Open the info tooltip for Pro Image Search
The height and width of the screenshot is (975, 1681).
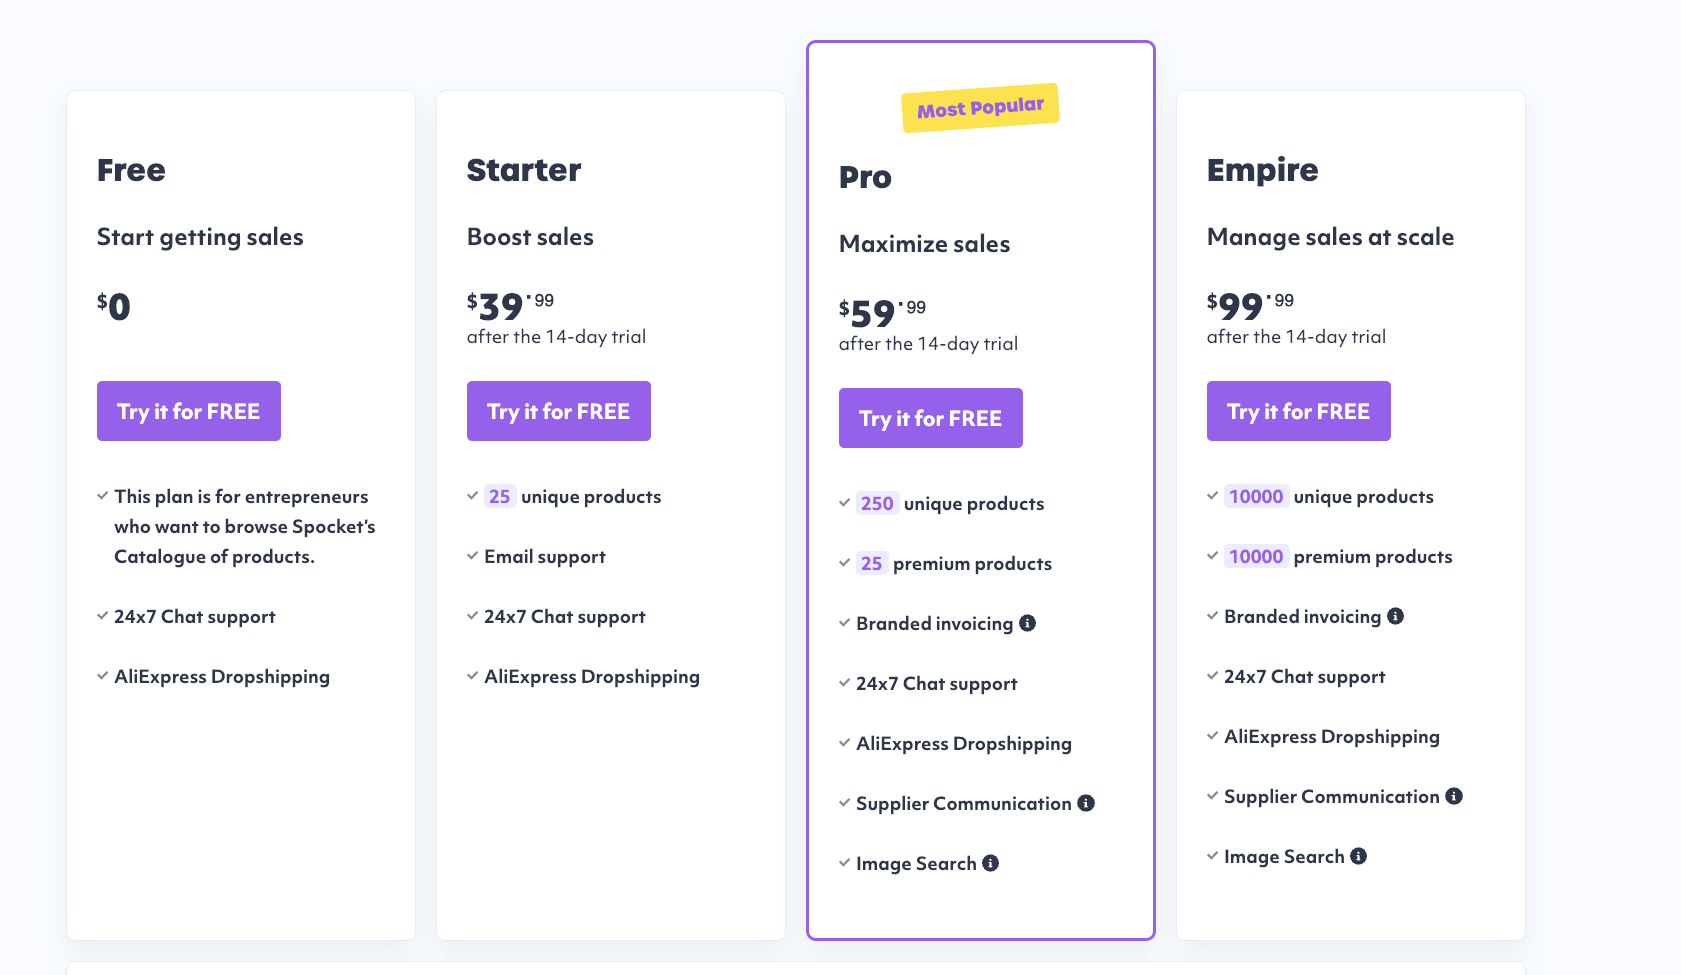click(x=990, y=862)
